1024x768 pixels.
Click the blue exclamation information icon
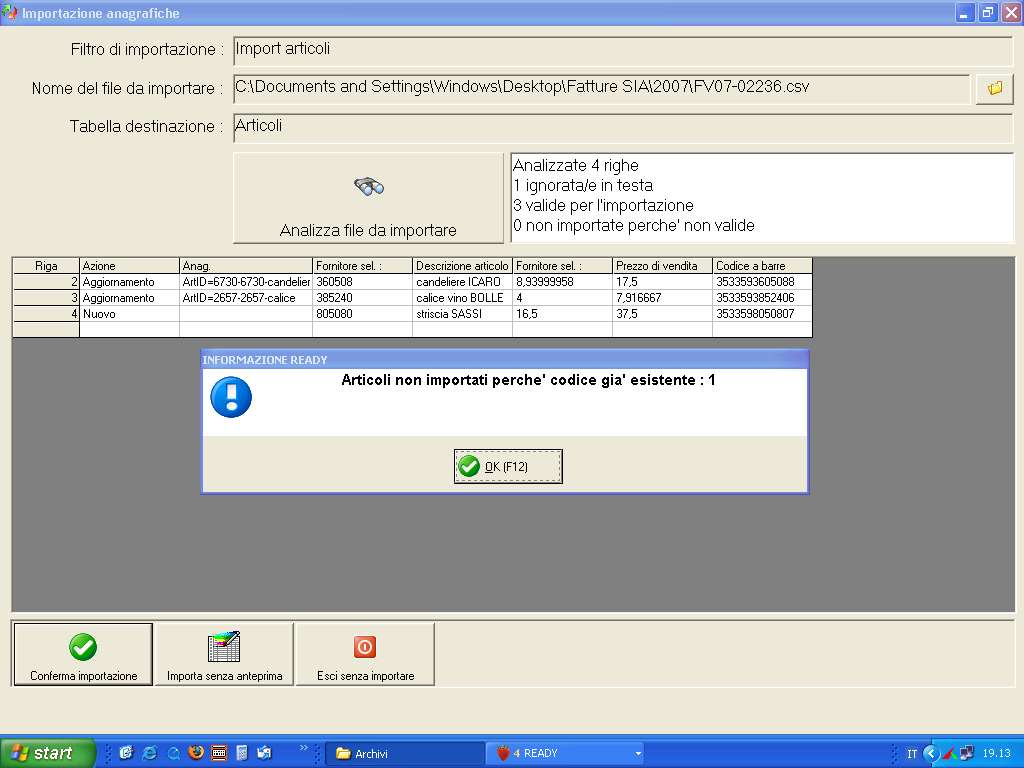point(231,397)
